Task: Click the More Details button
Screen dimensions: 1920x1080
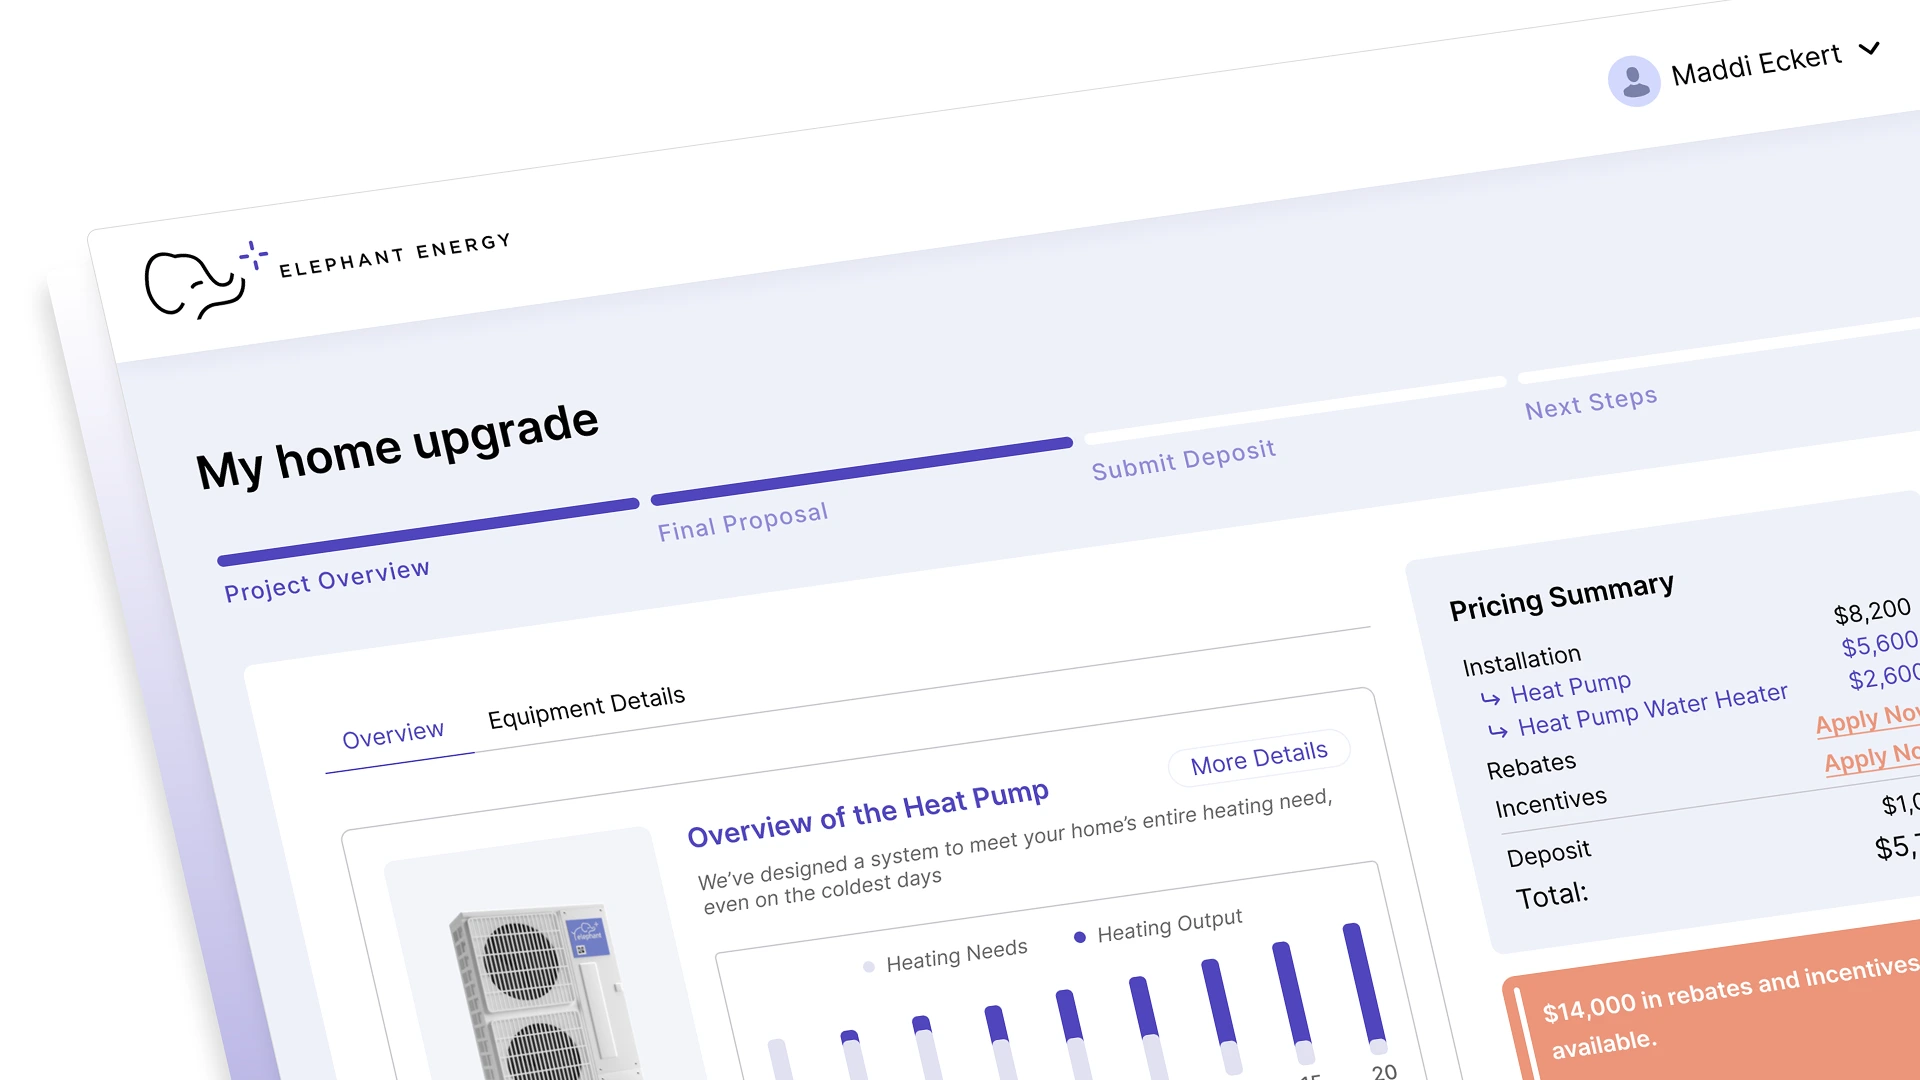Action: click(x=1259, y=757)
